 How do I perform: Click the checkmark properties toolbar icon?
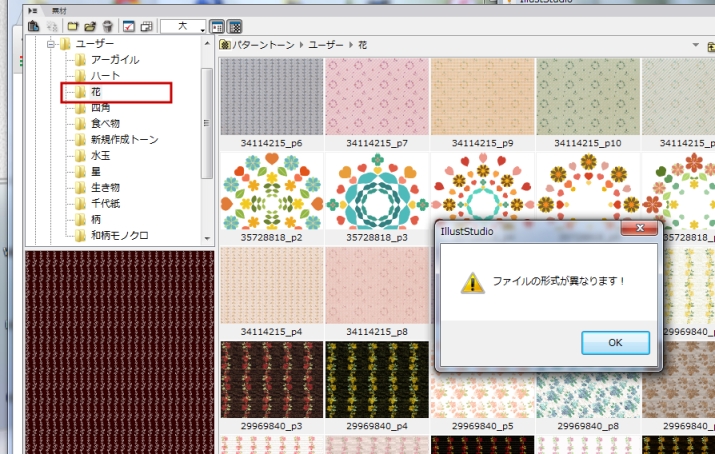coord(129,26)
